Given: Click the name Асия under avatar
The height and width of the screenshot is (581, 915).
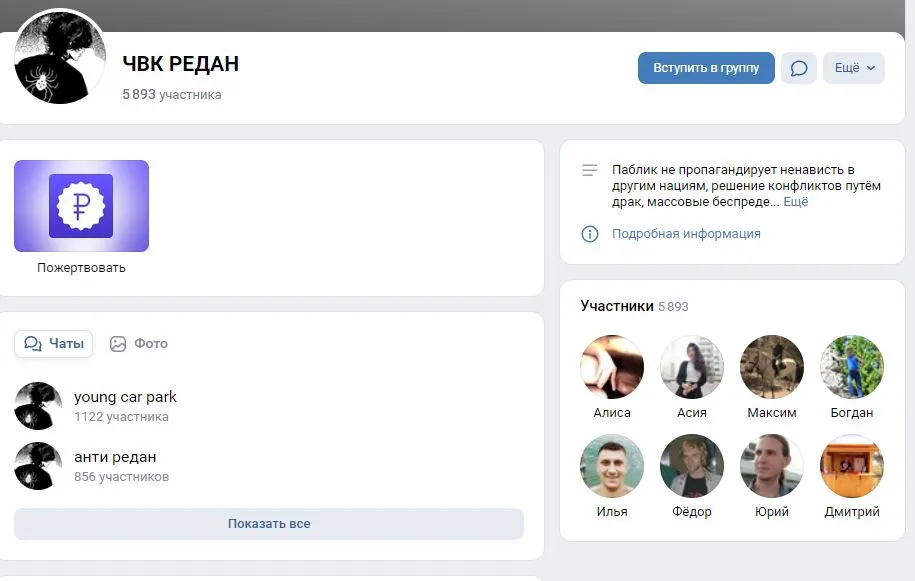Looking at the screenshot, I should pyautogui.click(x=692, y=413).
